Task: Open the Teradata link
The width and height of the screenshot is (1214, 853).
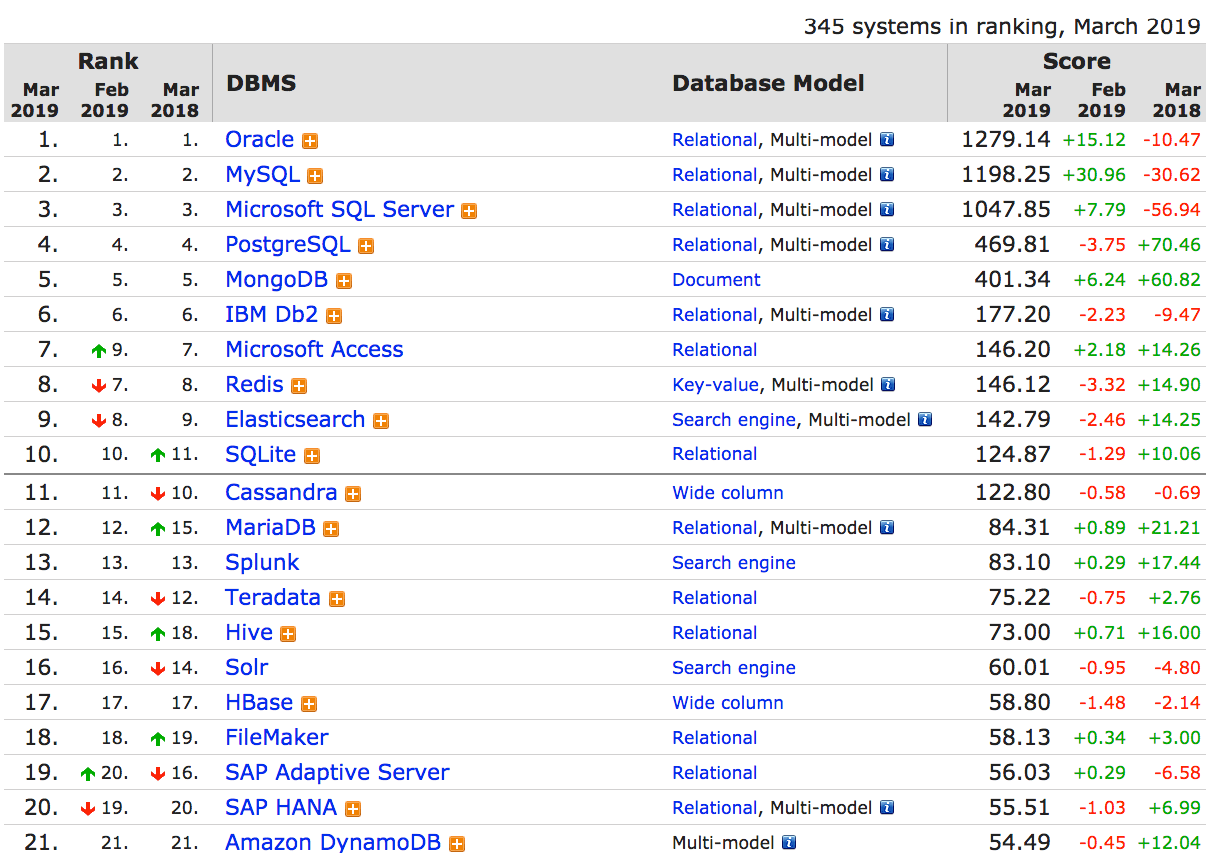Action: (273, 597)
